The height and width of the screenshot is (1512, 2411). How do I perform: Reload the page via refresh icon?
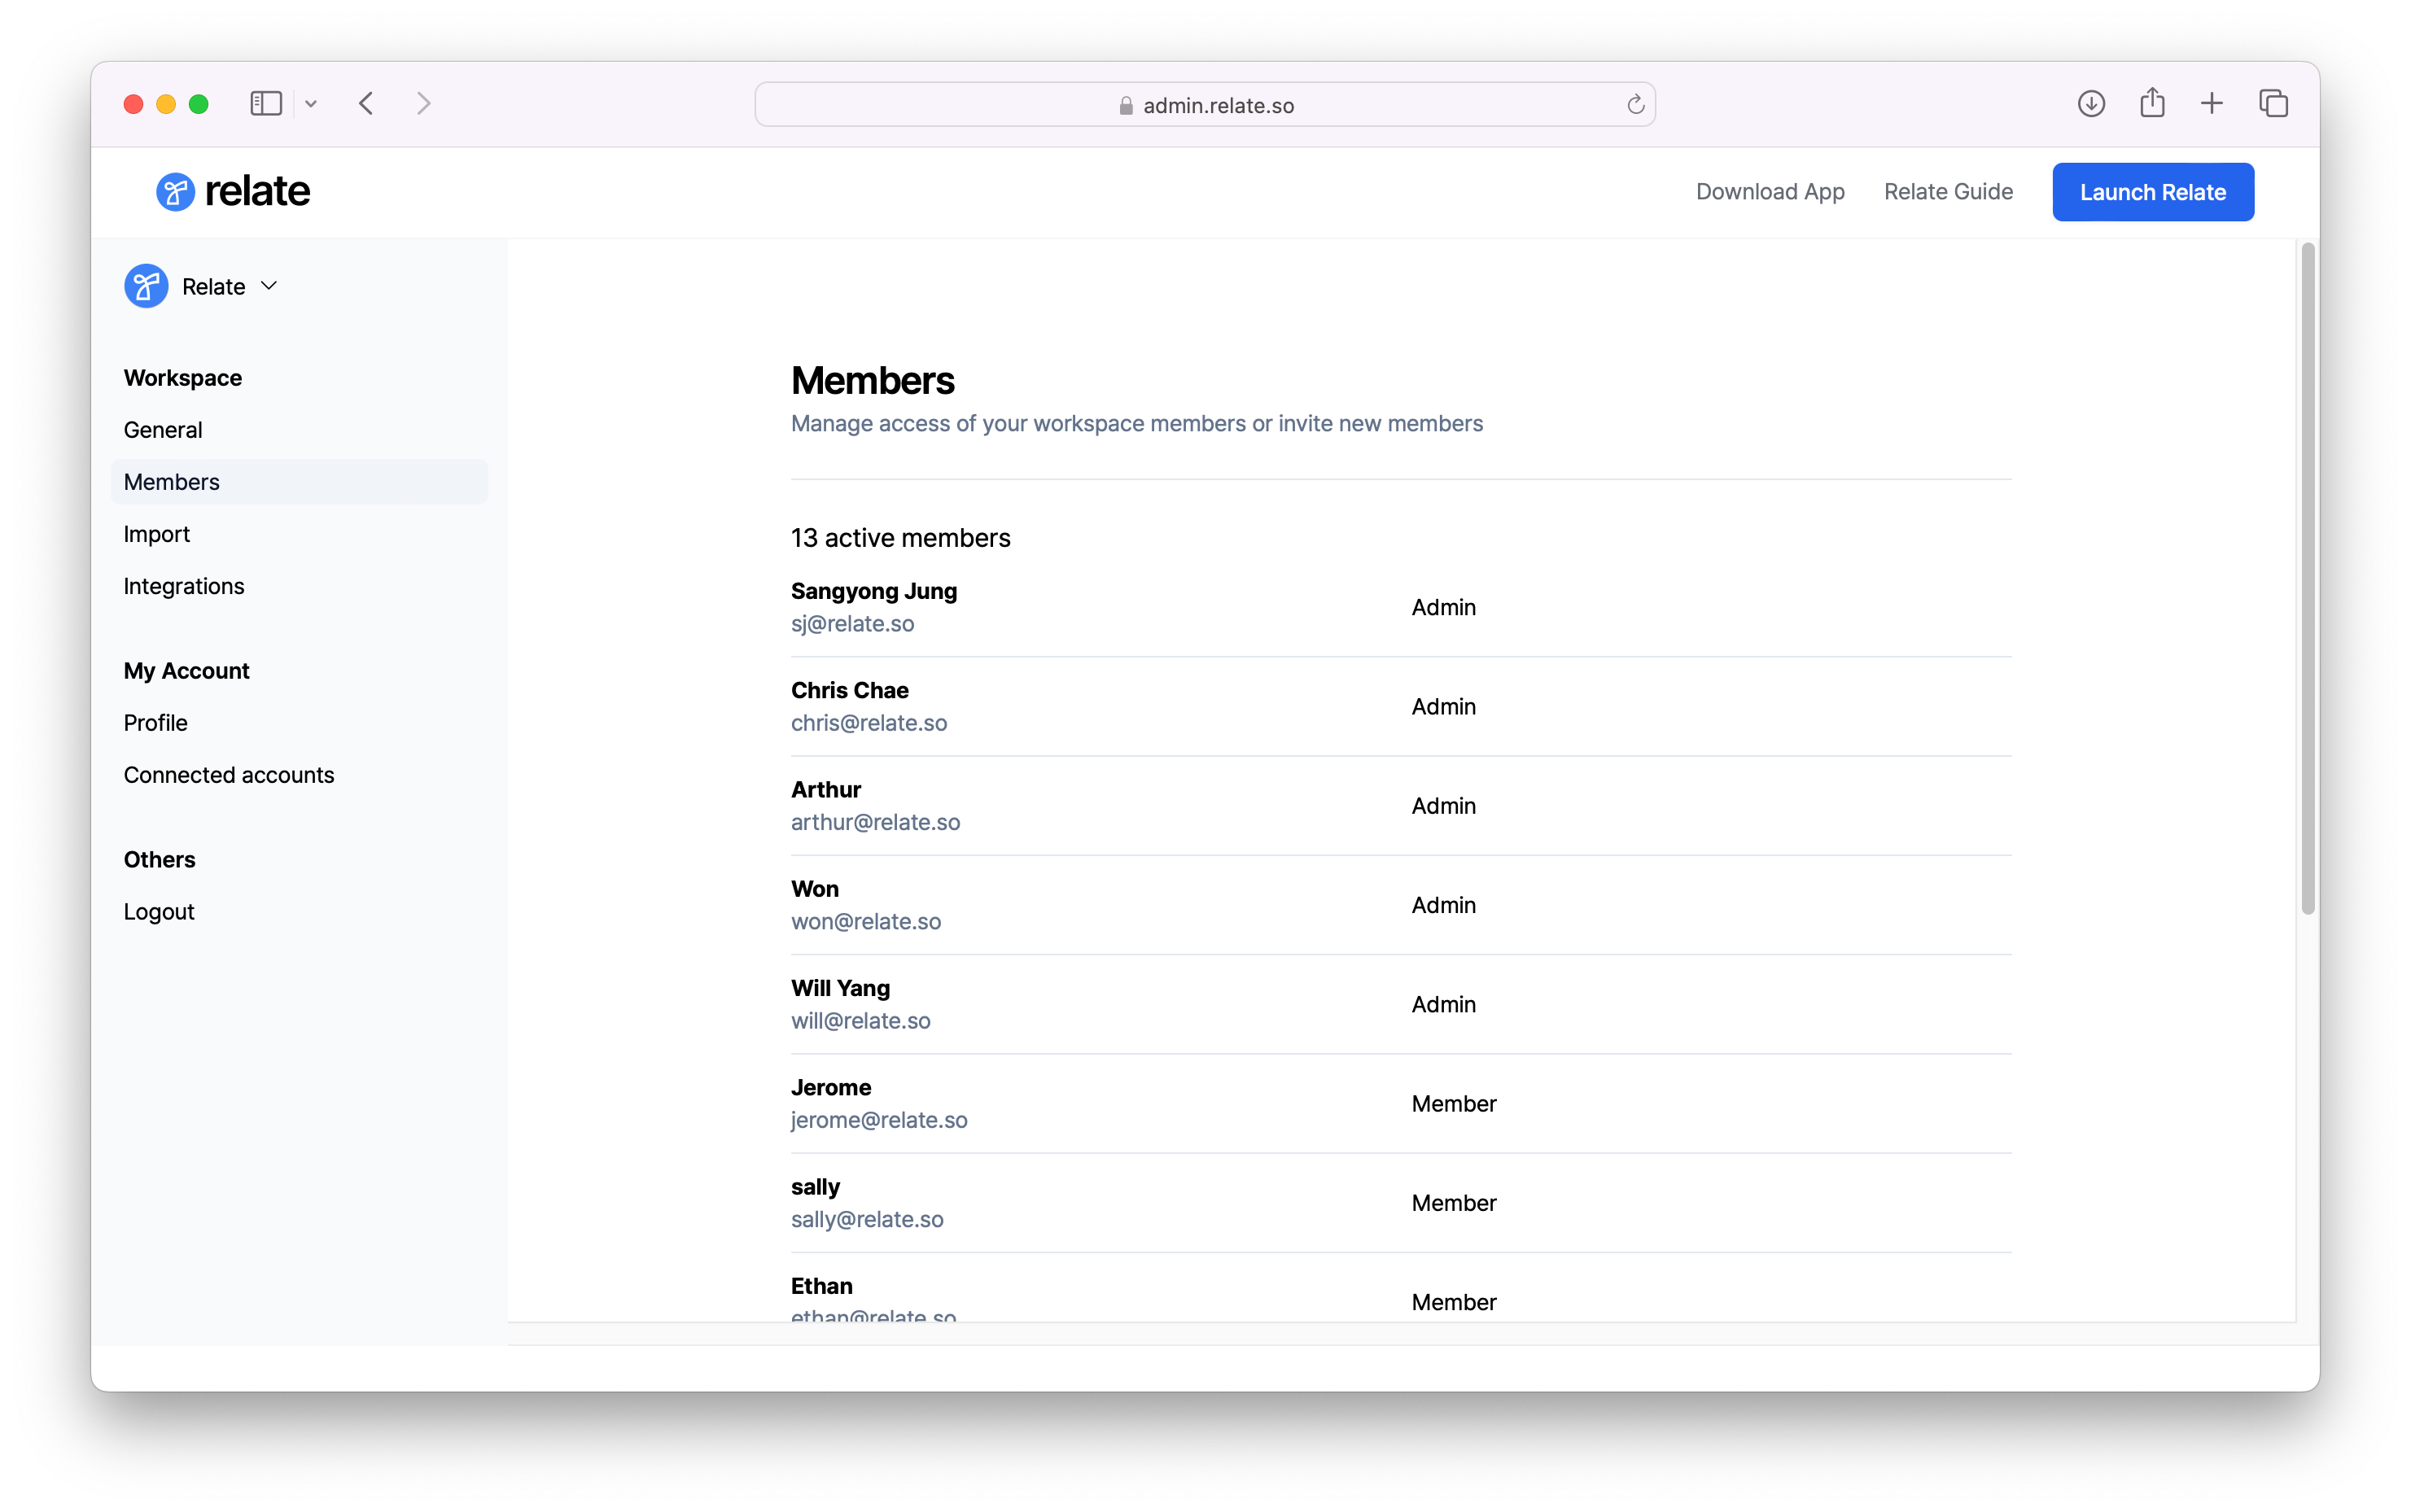pyautogui.click(x=1635, y=105)
